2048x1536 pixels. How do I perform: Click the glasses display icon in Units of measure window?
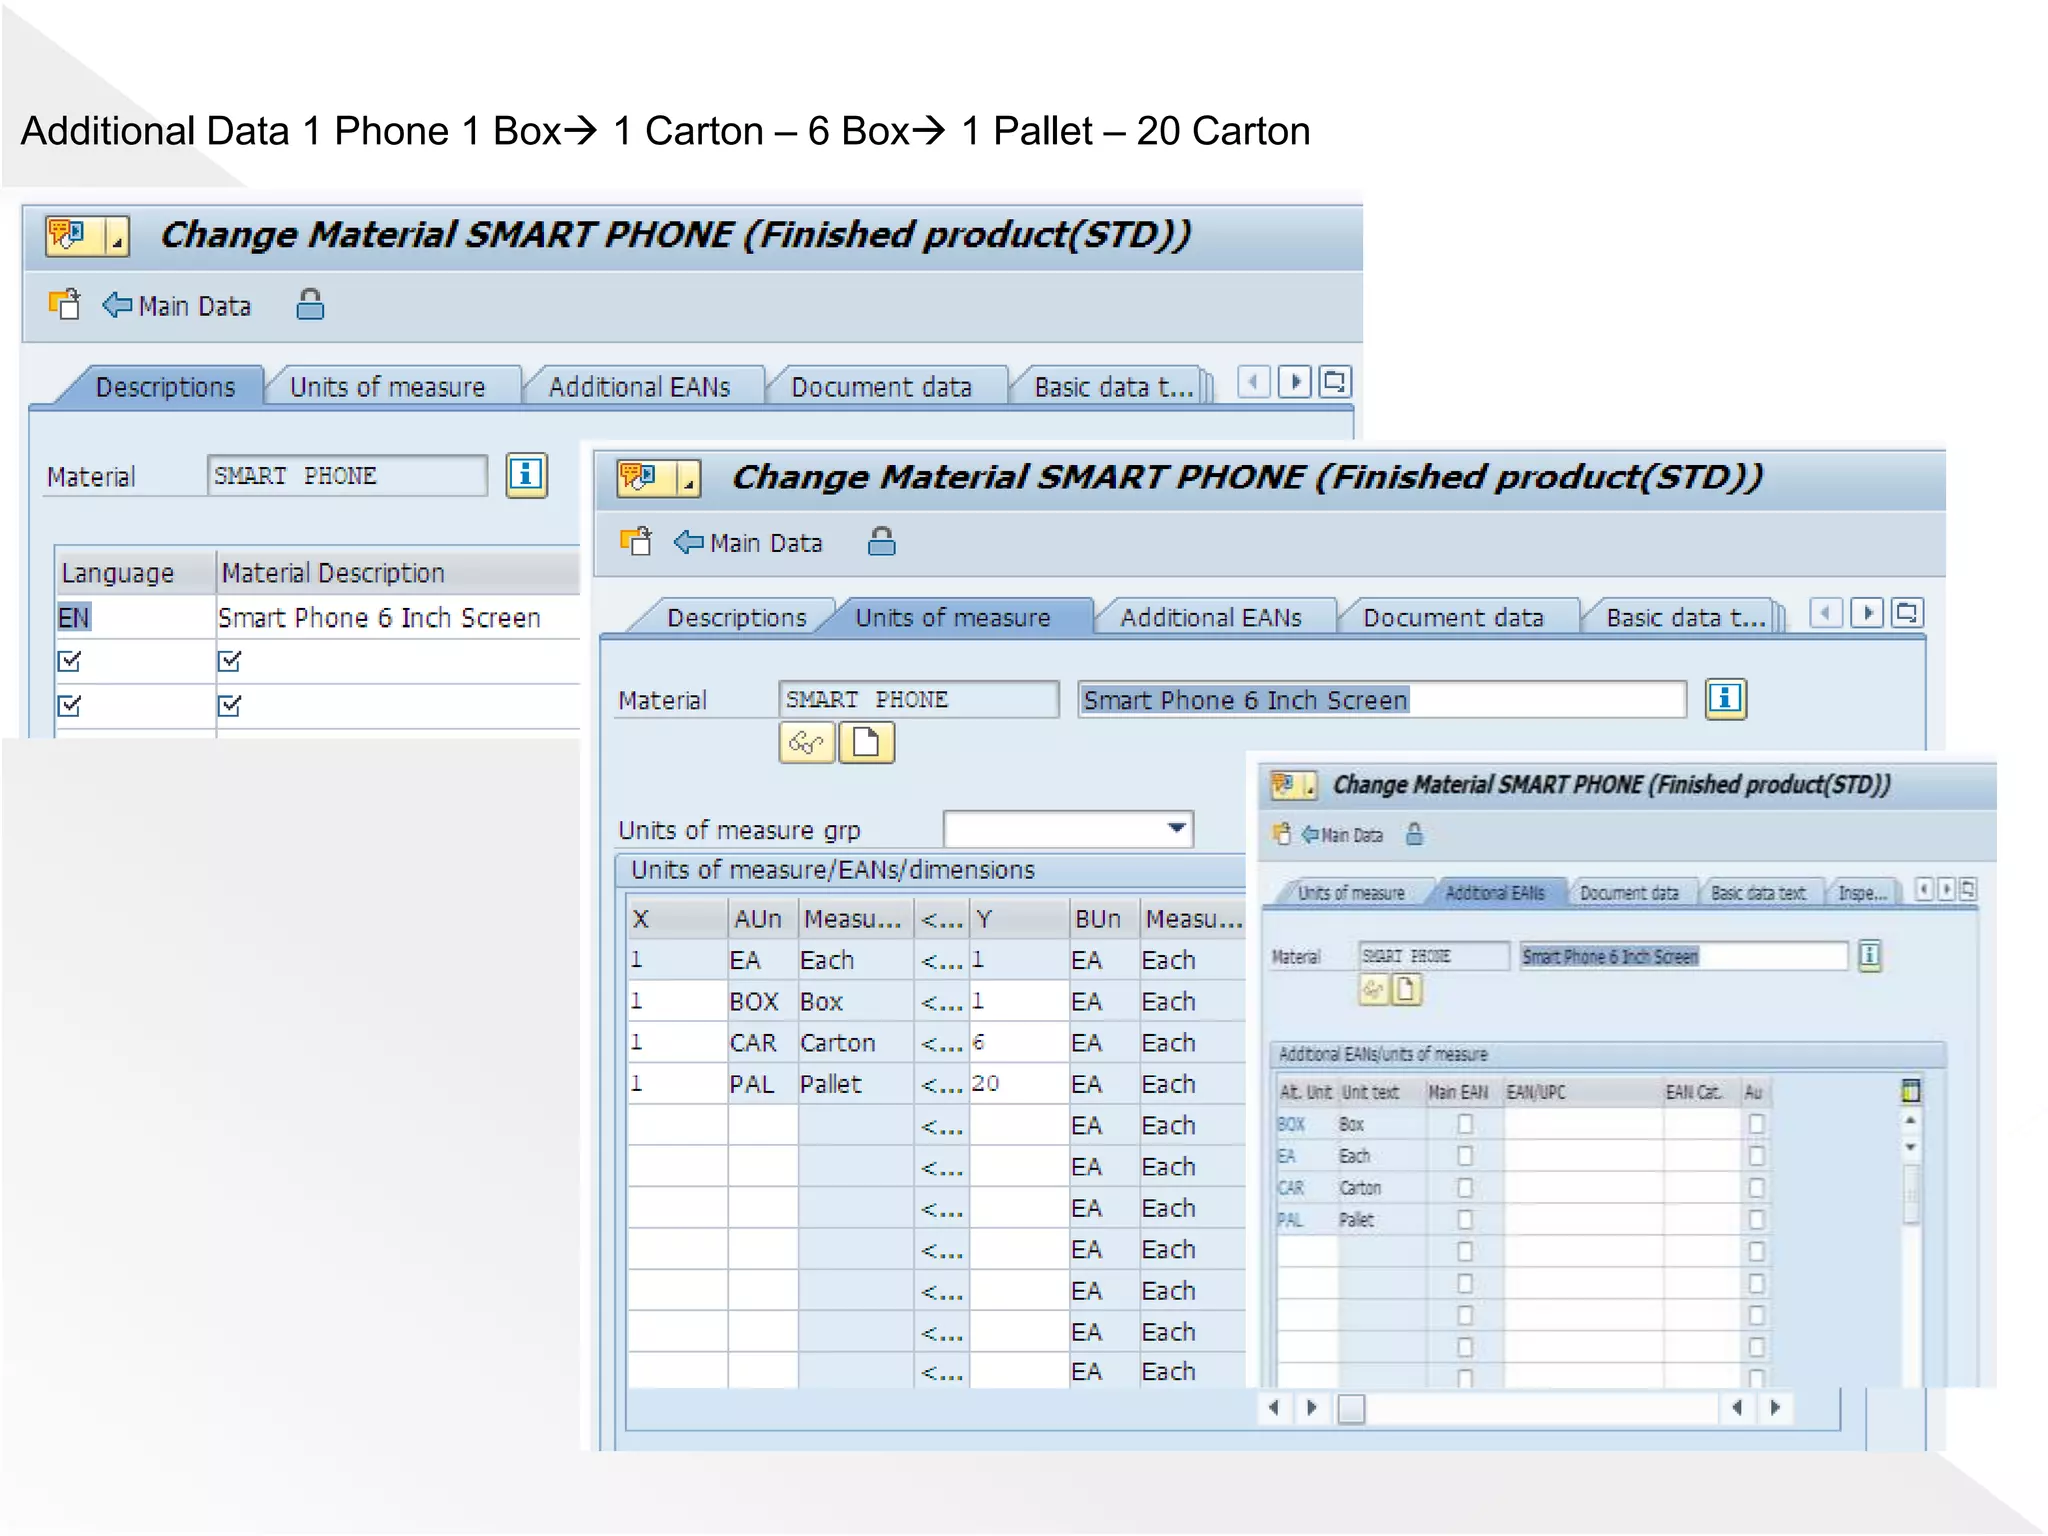click(806, 743)
